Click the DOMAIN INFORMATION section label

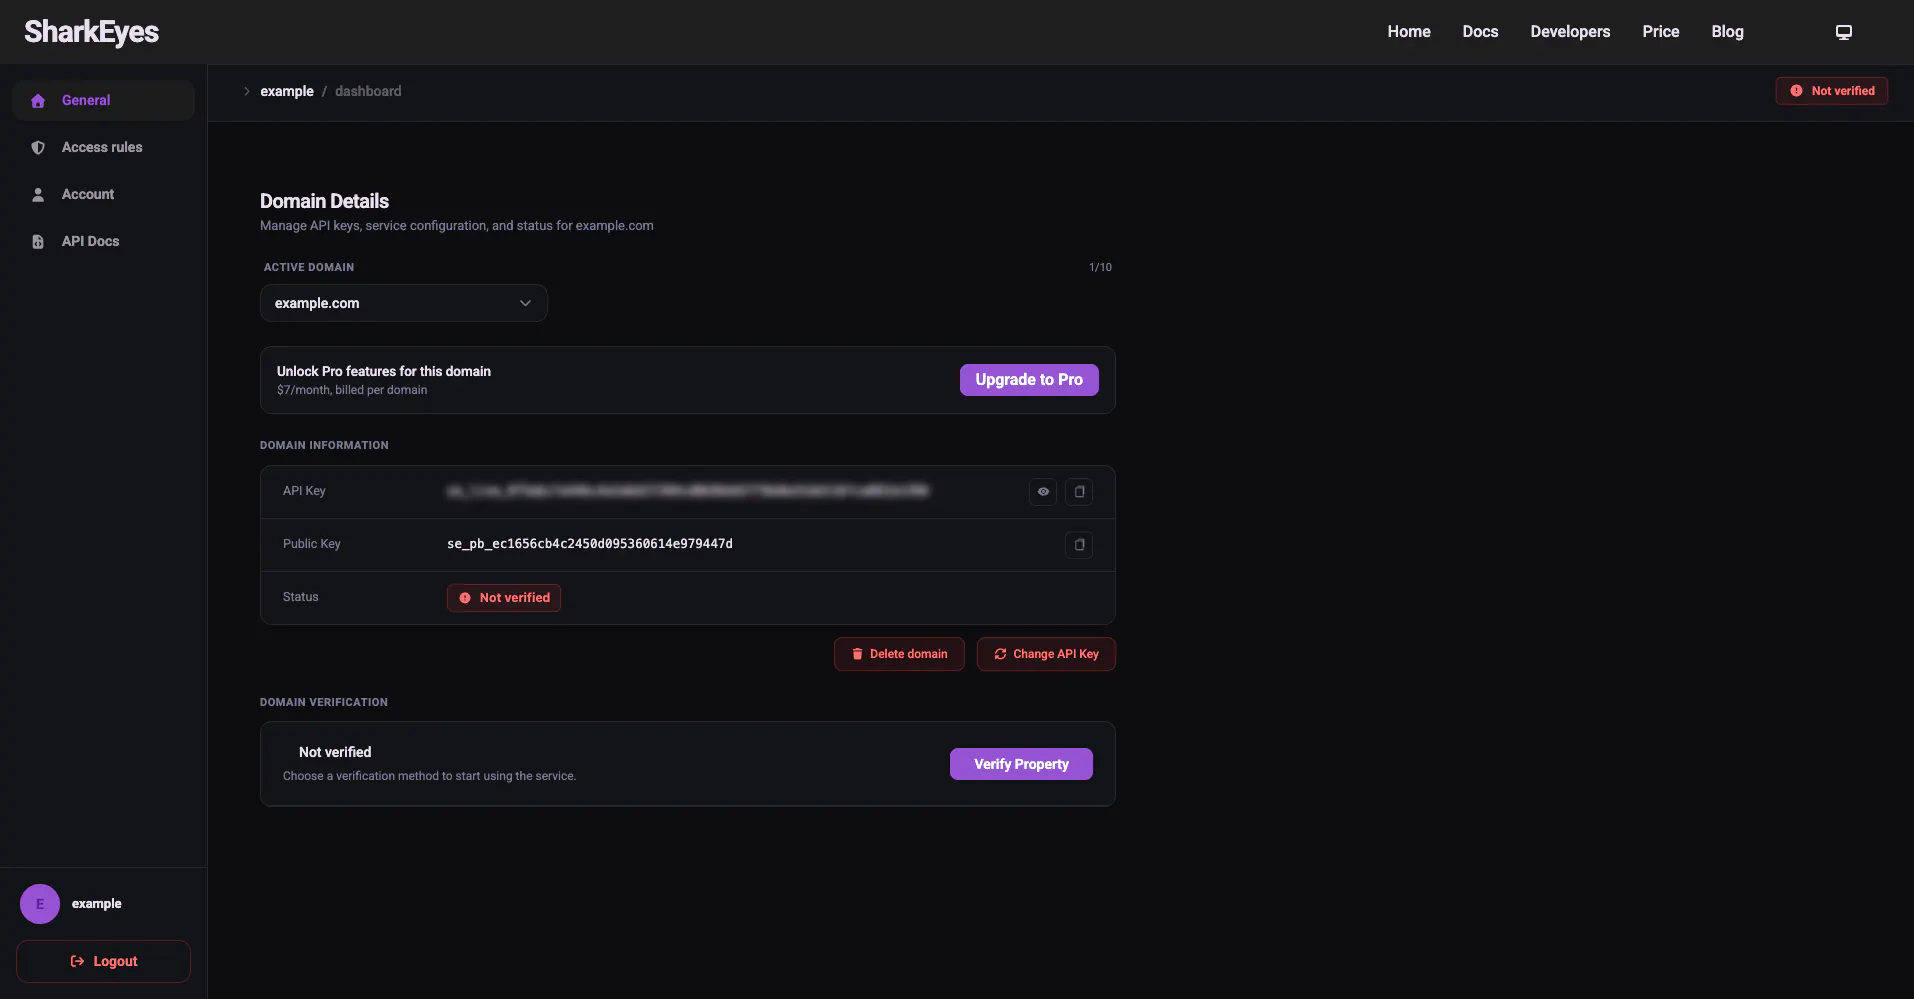pyautogui.click(x=324, y=445)
